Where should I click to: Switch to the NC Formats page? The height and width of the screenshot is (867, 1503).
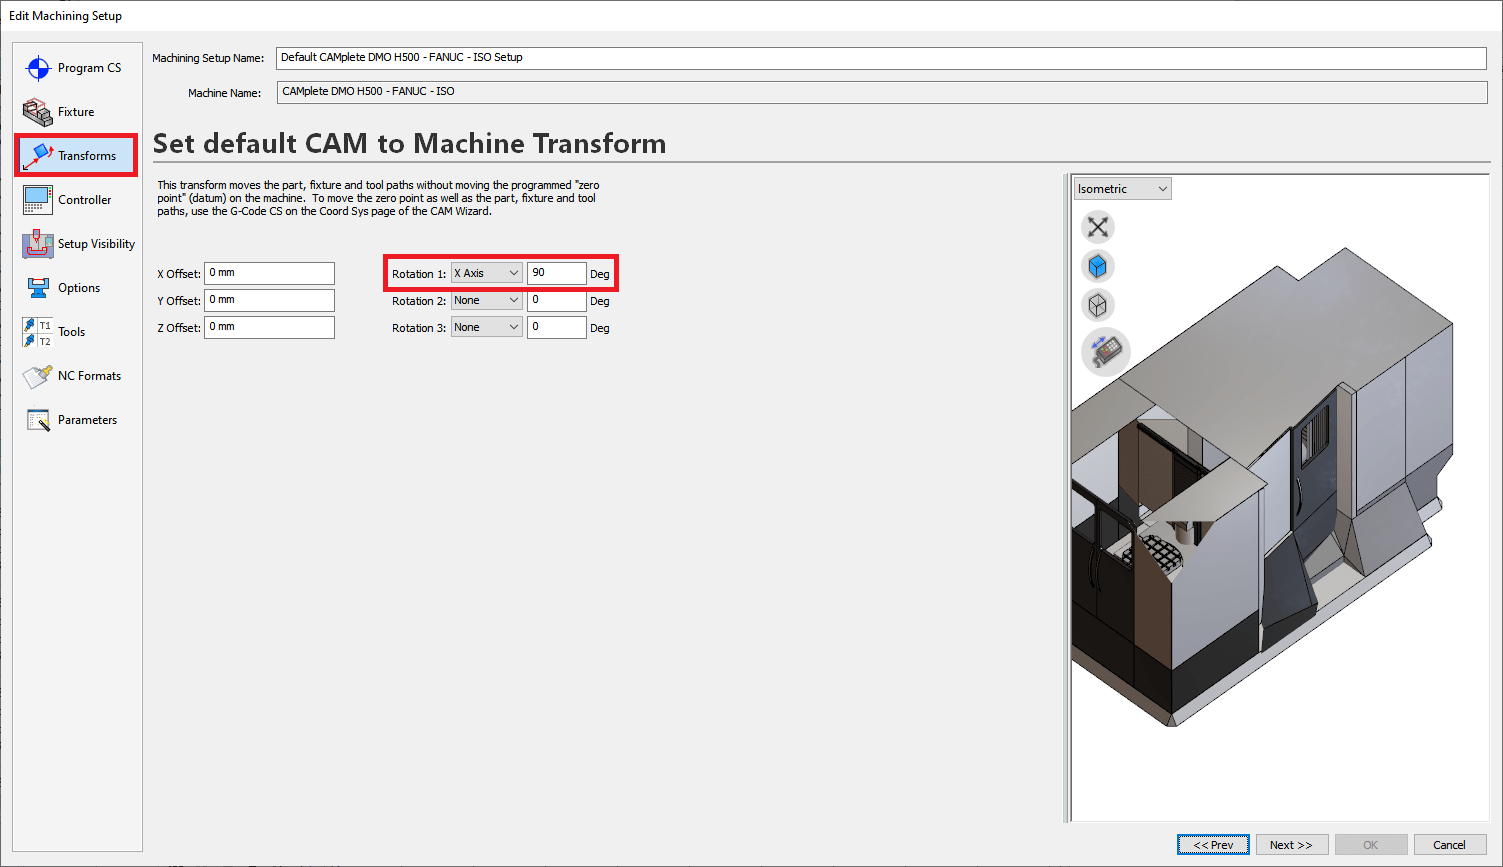(76, 376)
